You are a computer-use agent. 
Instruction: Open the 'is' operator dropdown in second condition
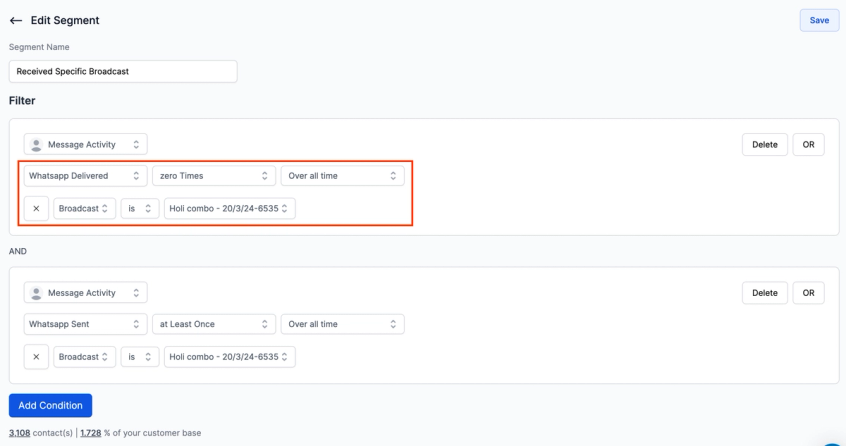(140, 357)
